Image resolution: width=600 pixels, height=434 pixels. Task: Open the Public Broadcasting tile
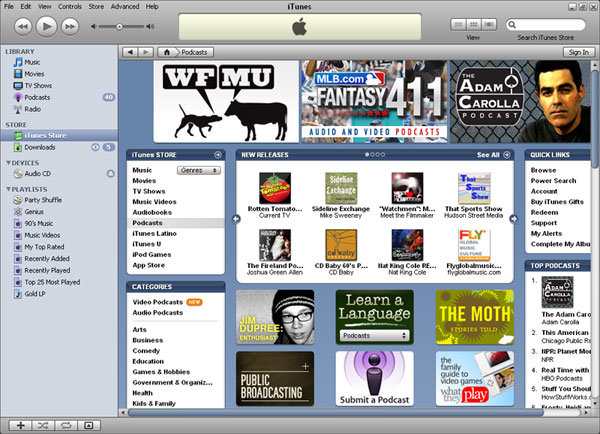click(275, 379)
